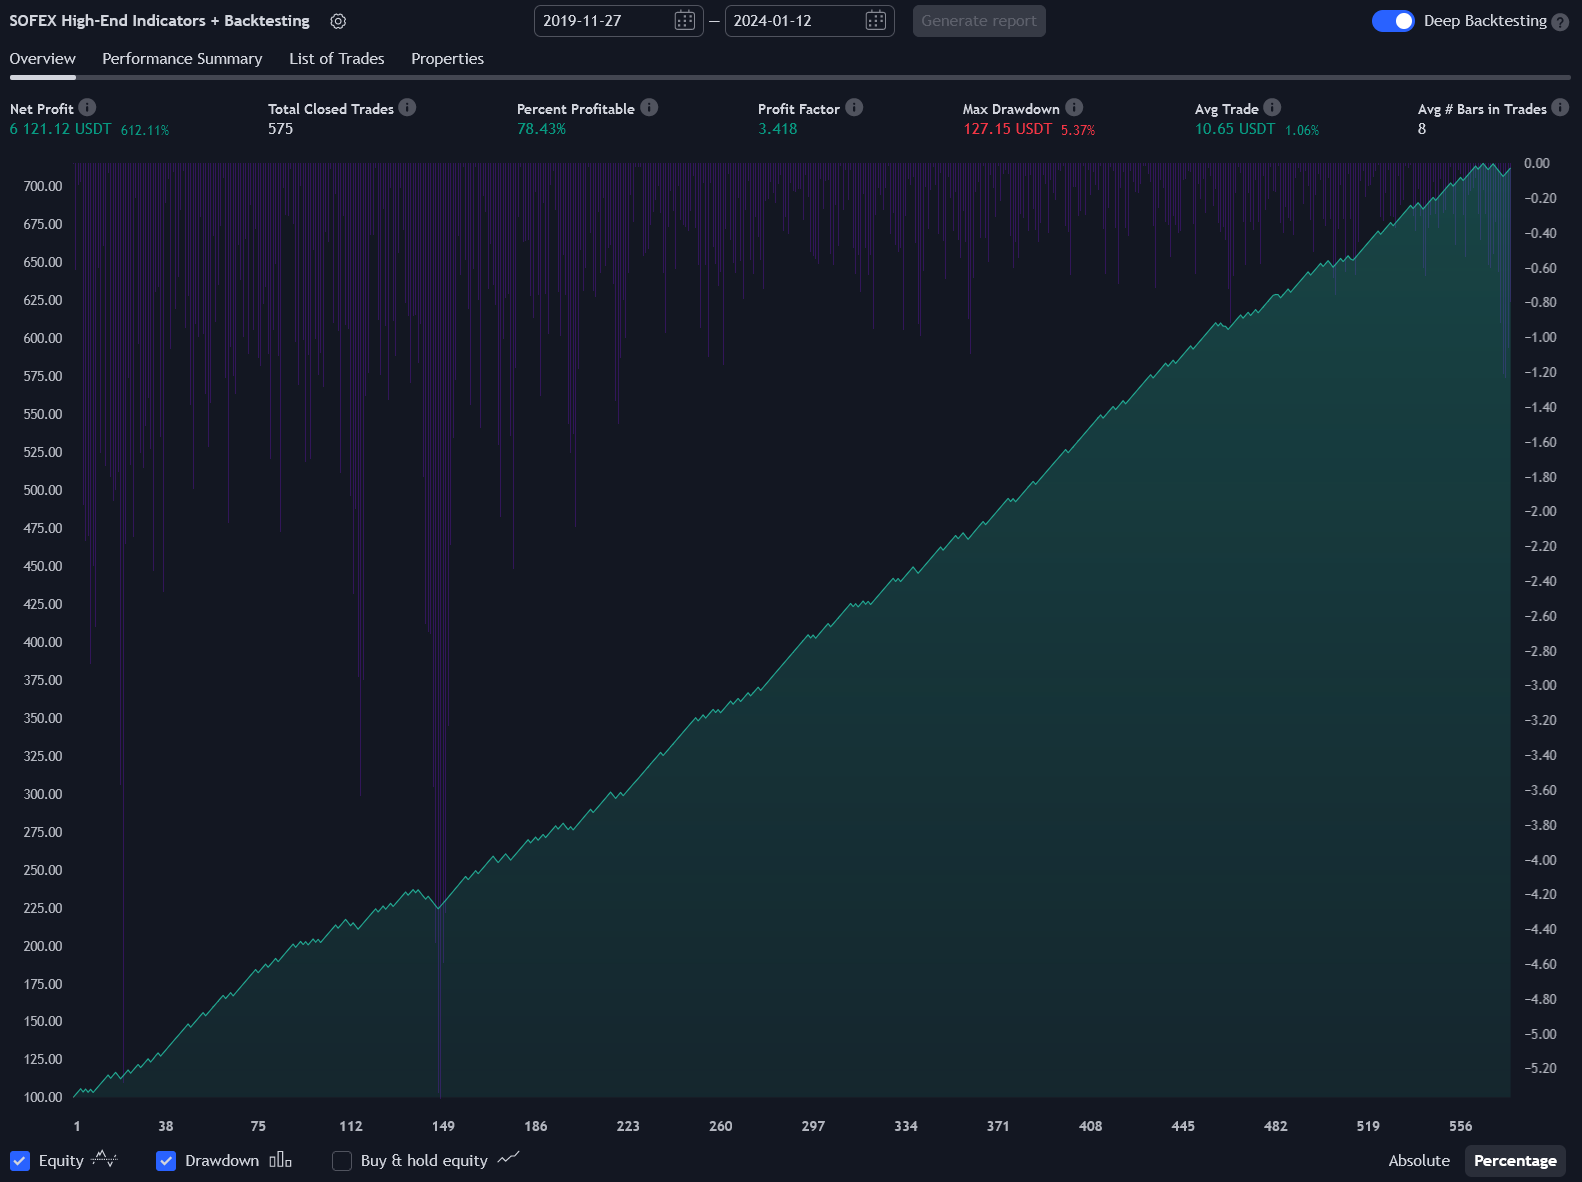The width and height of the screenshot is (1582, 1182).
Task: Open the start date calendar picker icon
Action: 684,21
